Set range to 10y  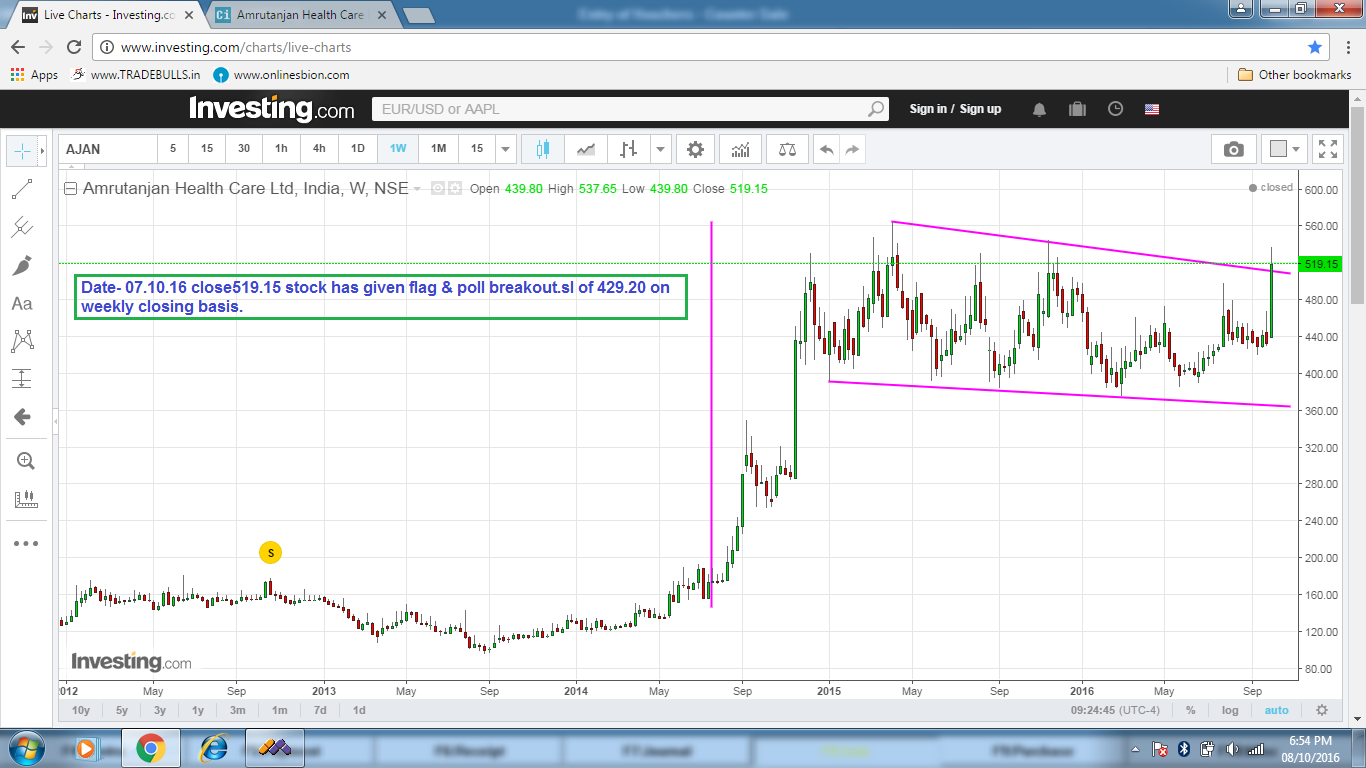click(80, 710)
